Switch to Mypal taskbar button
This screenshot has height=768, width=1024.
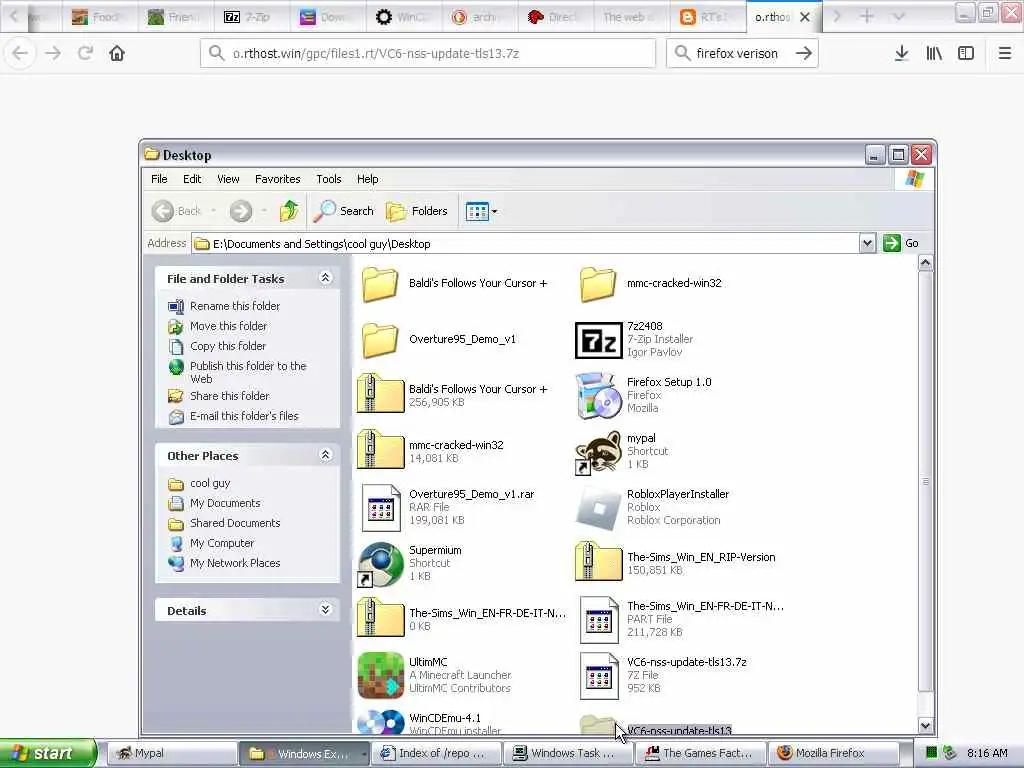tap(171, 754)
